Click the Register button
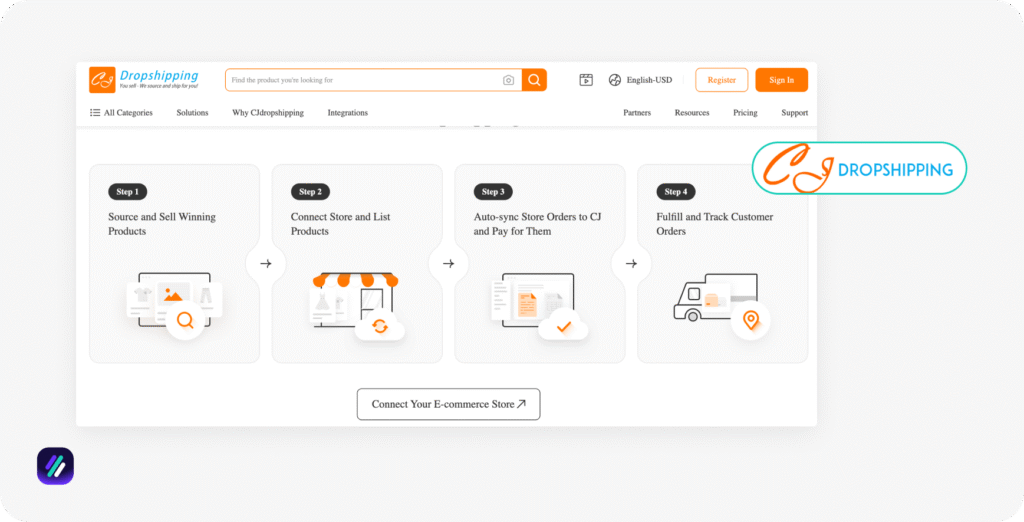This screenshot has height=522, width=1024. point(721,80)
